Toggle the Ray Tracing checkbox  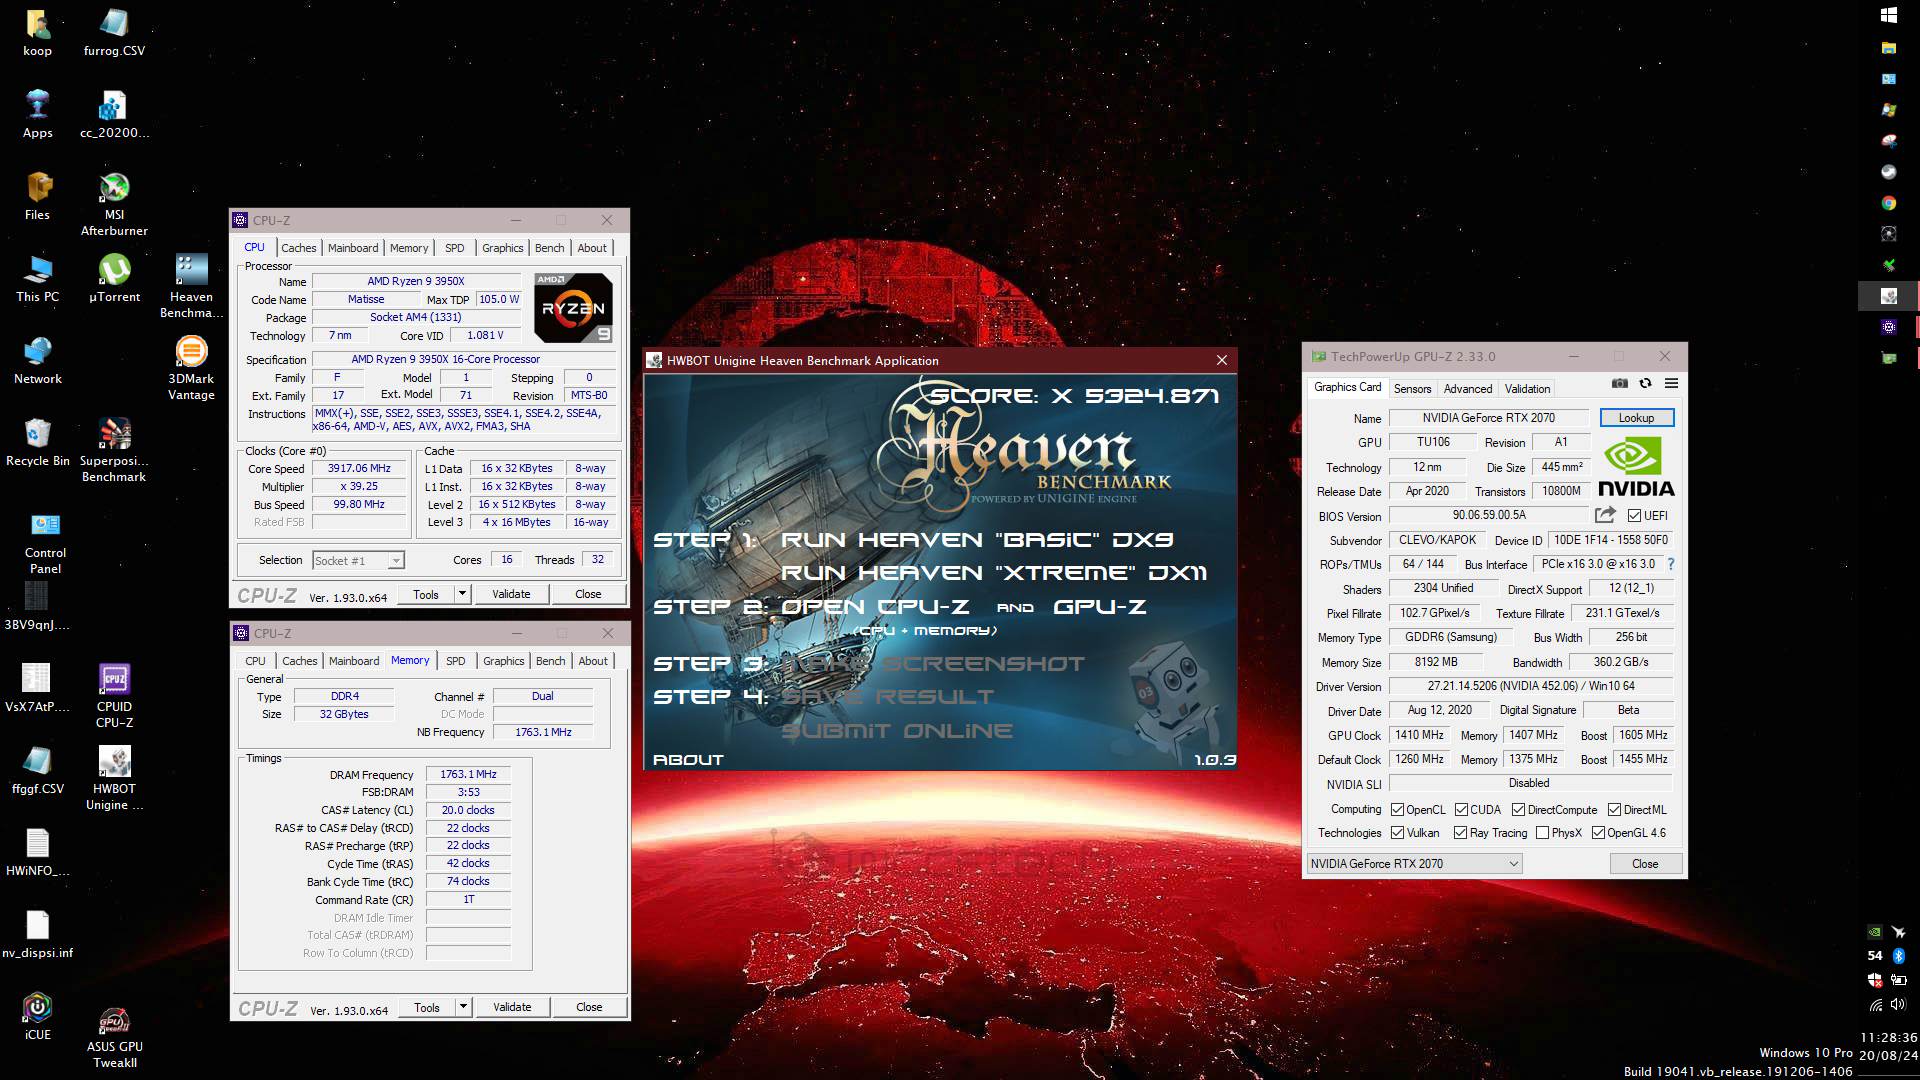[x=1460, y=833]
